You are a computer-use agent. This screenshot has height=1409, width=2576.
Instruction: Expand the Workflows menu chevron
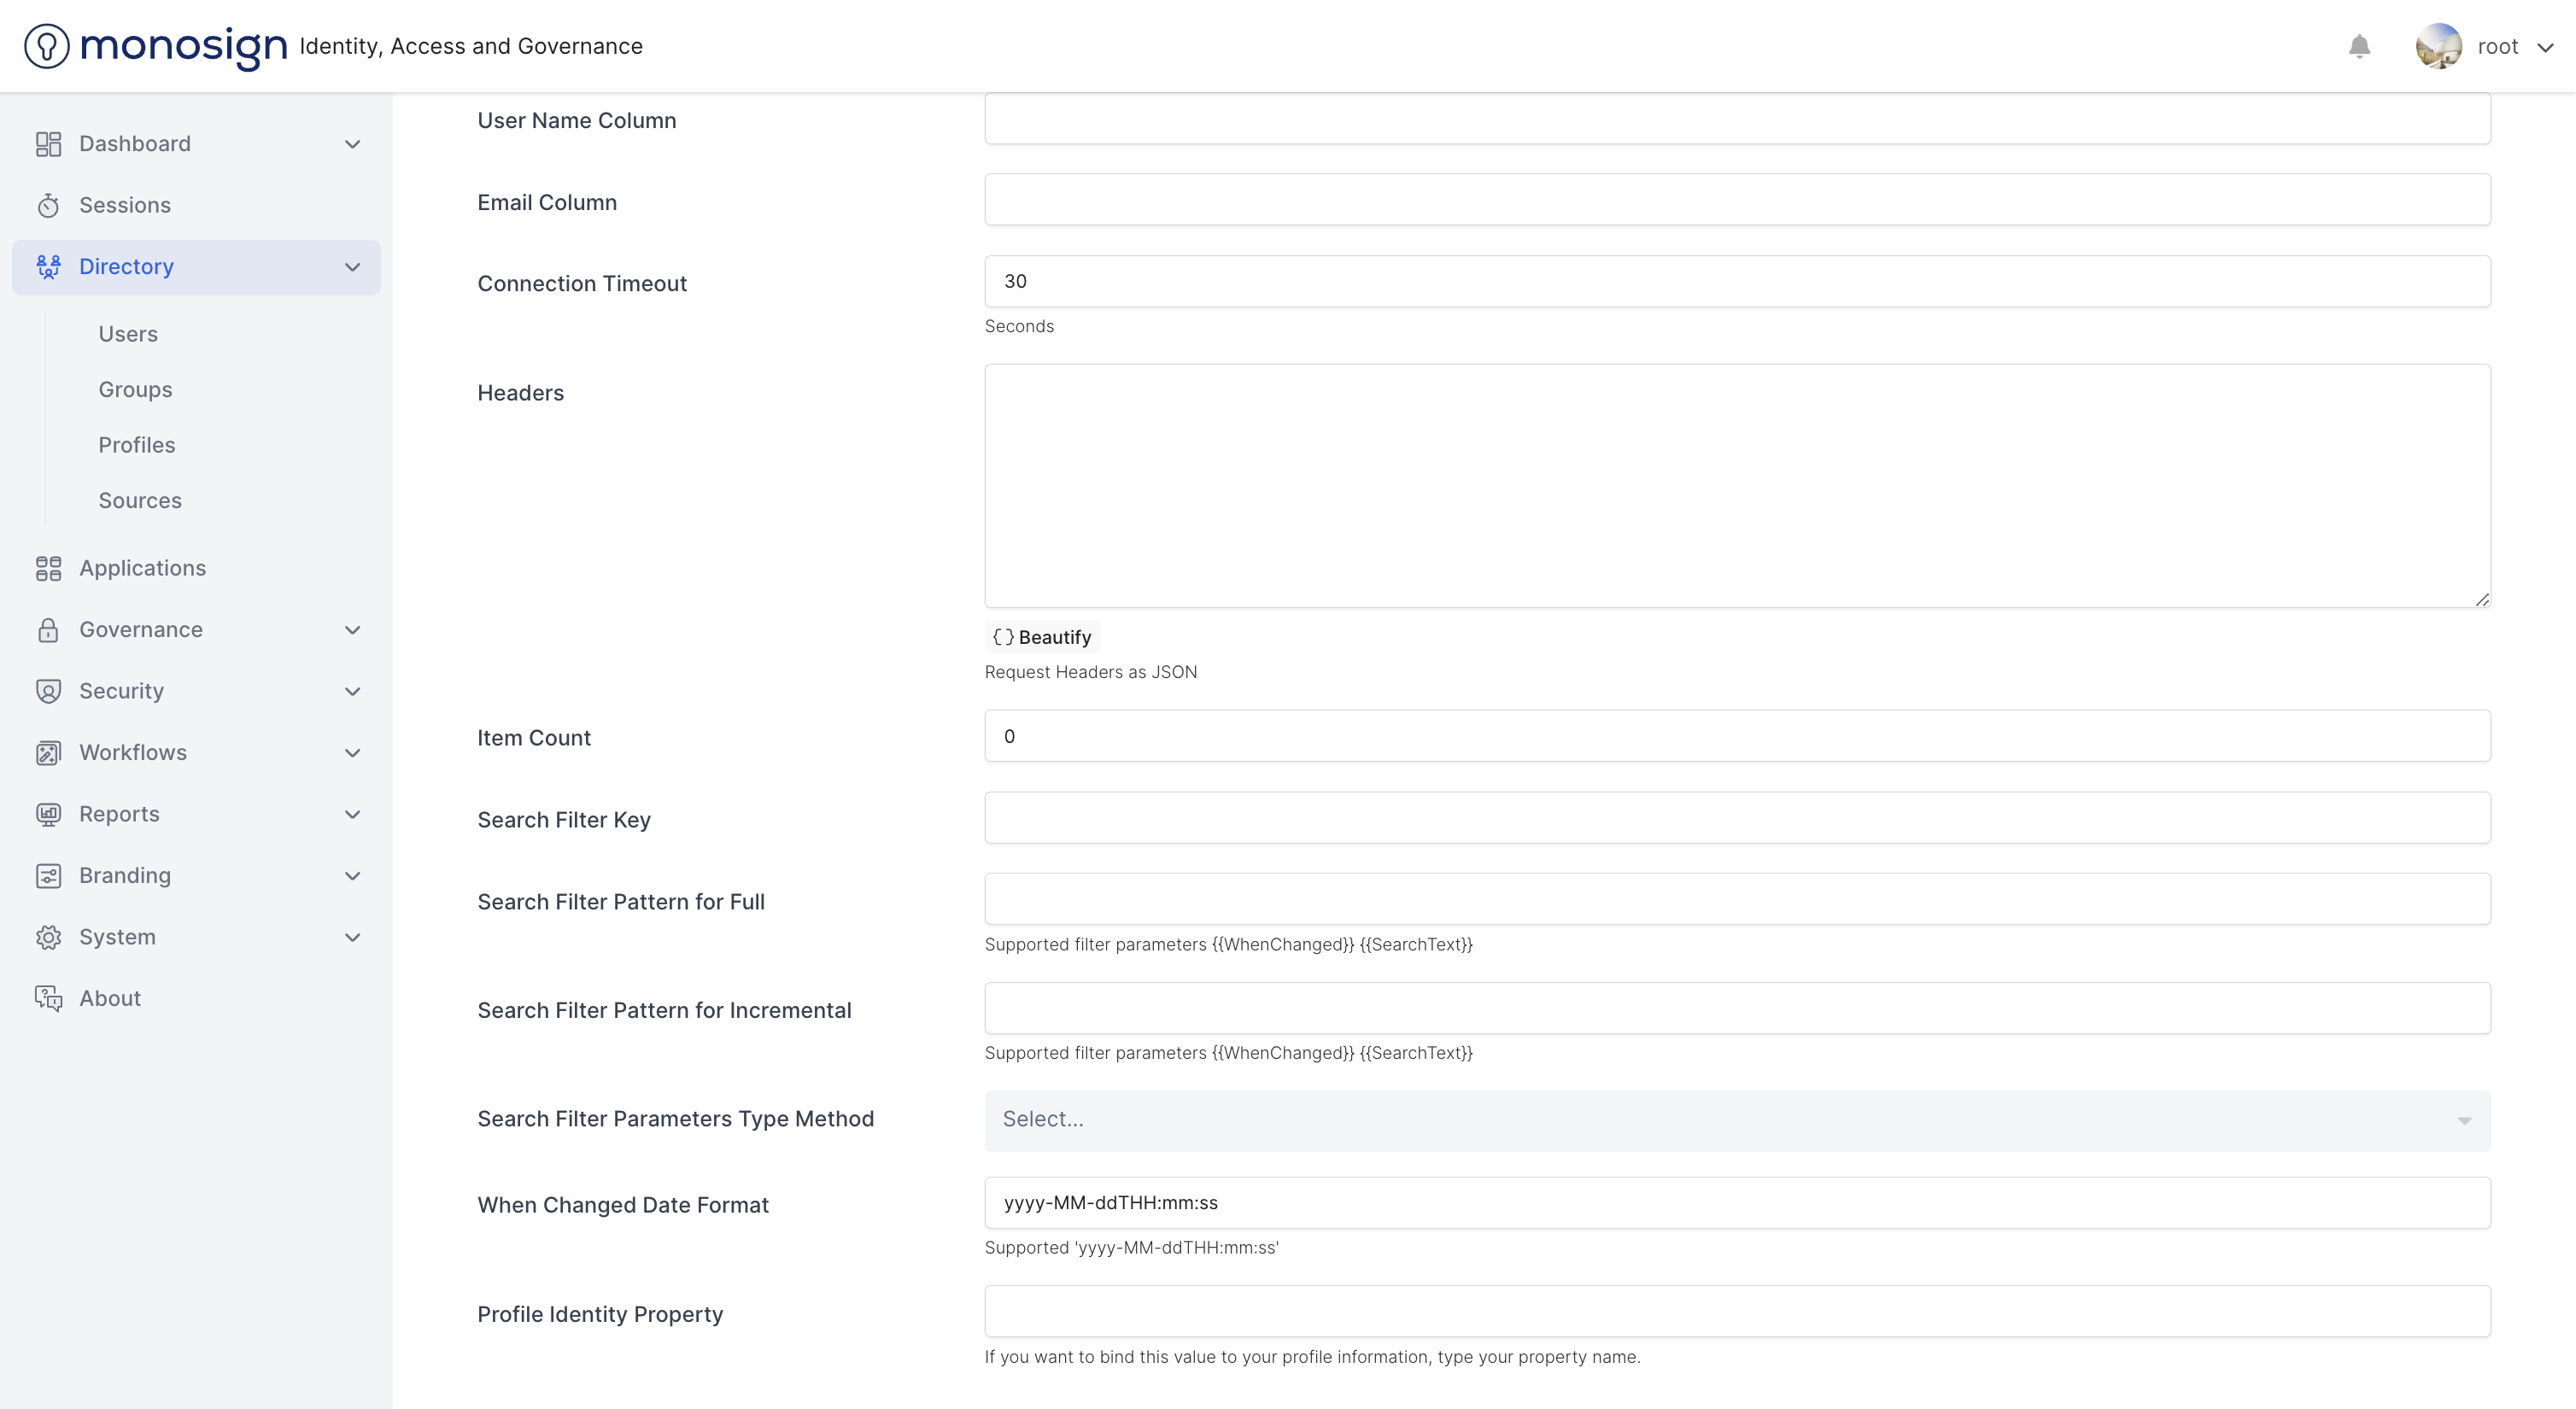pos(352,753)
